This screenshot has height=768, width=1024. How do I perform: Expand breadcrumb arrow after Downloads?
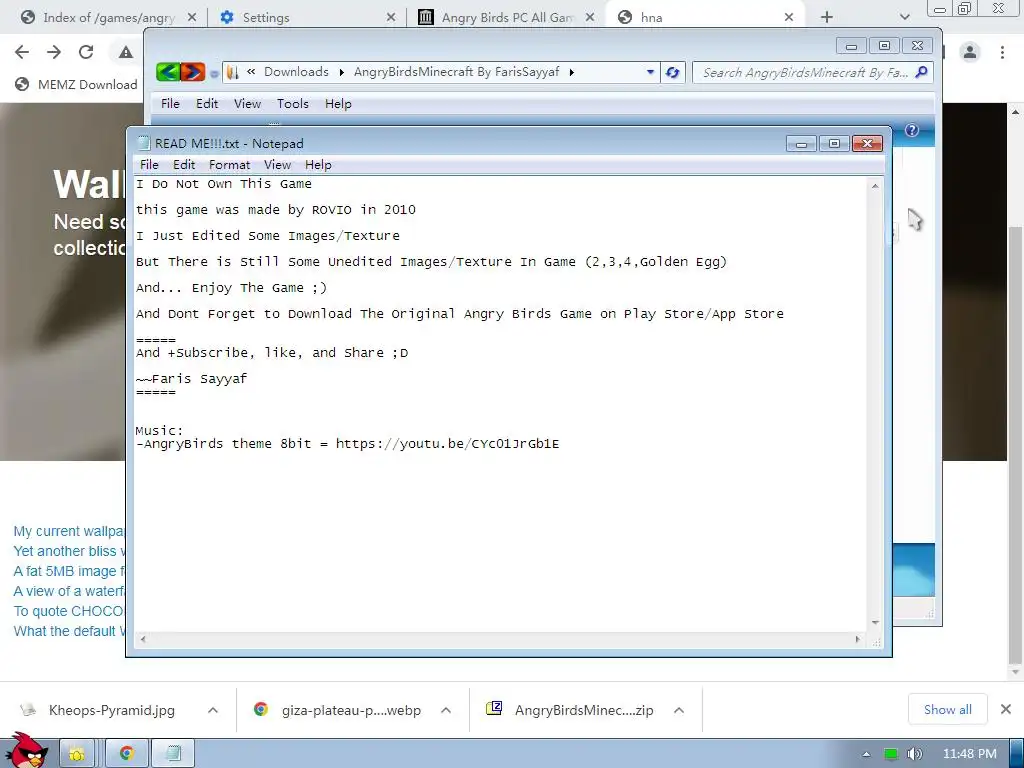(342, 72)
